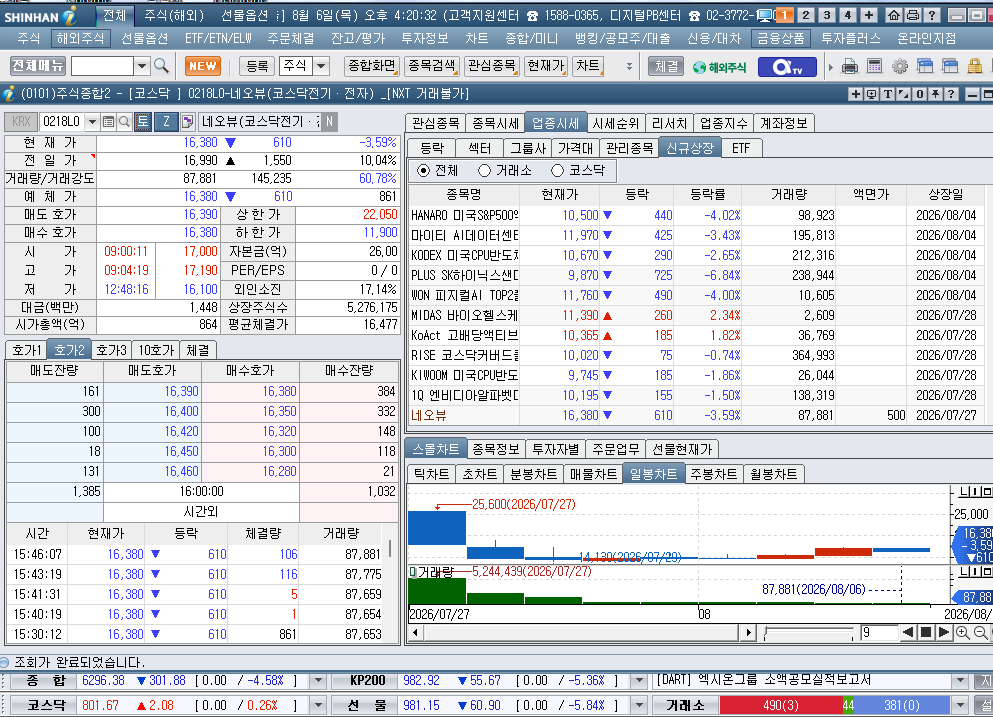
Task: Click the 해외주식 globe shortcut
Action: [719, 67]
